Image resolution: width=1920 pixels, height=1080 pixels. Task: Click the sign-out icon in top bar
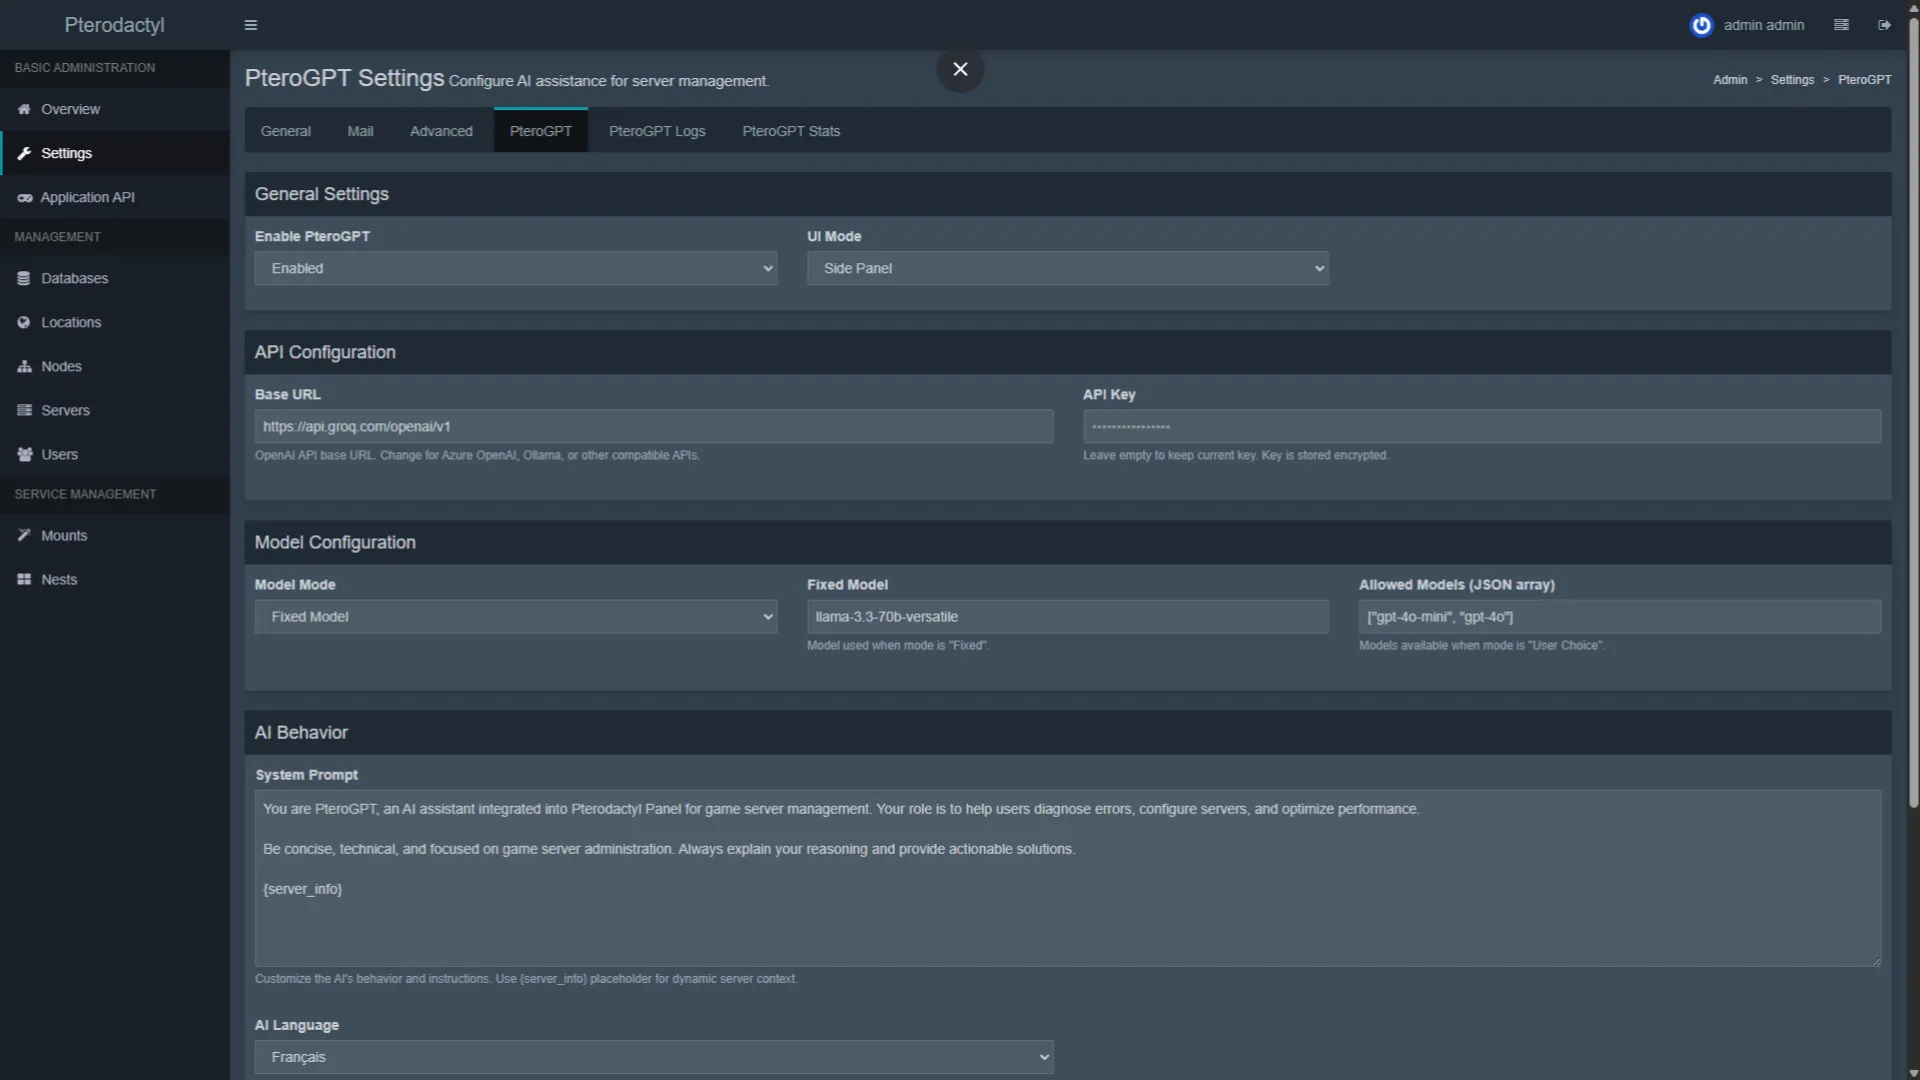tap(1884, 25)
